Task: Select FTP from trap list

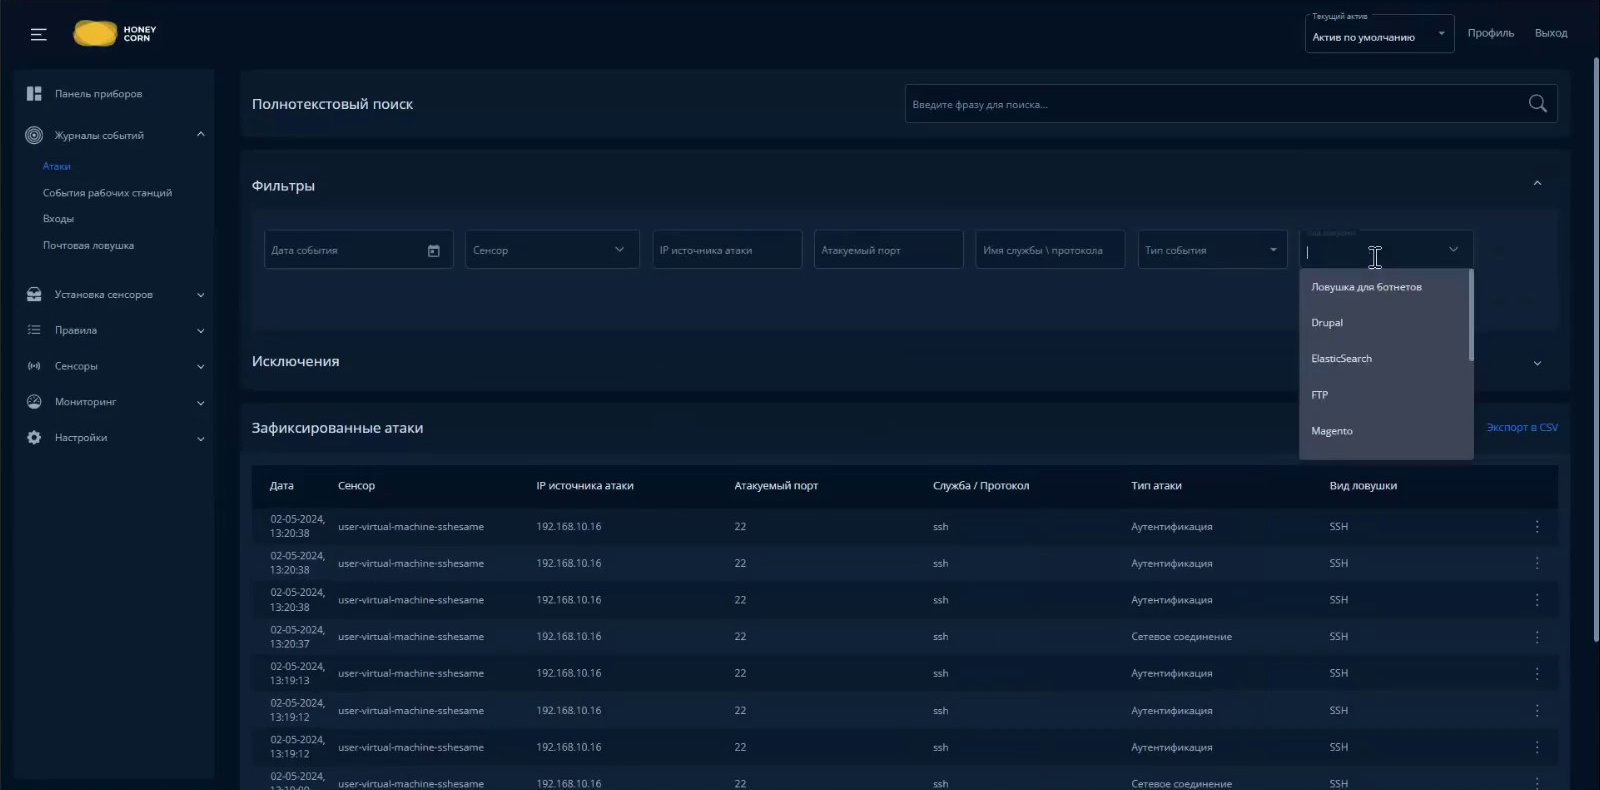Action: 1384,395
